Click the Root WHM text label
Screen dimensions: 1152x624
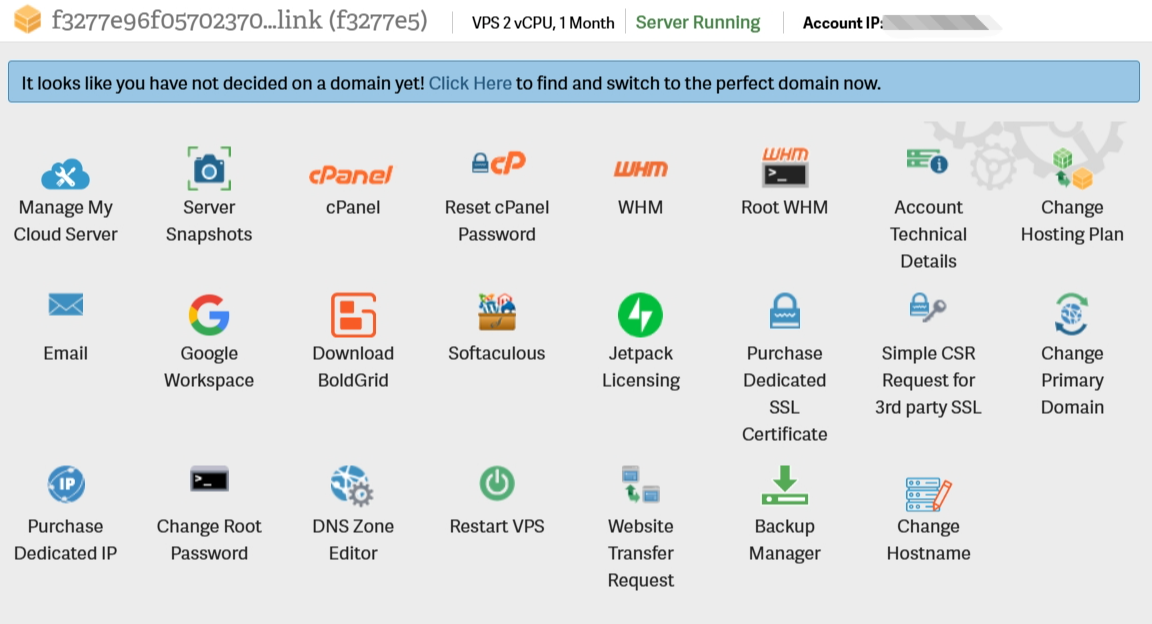click(784, 207)
